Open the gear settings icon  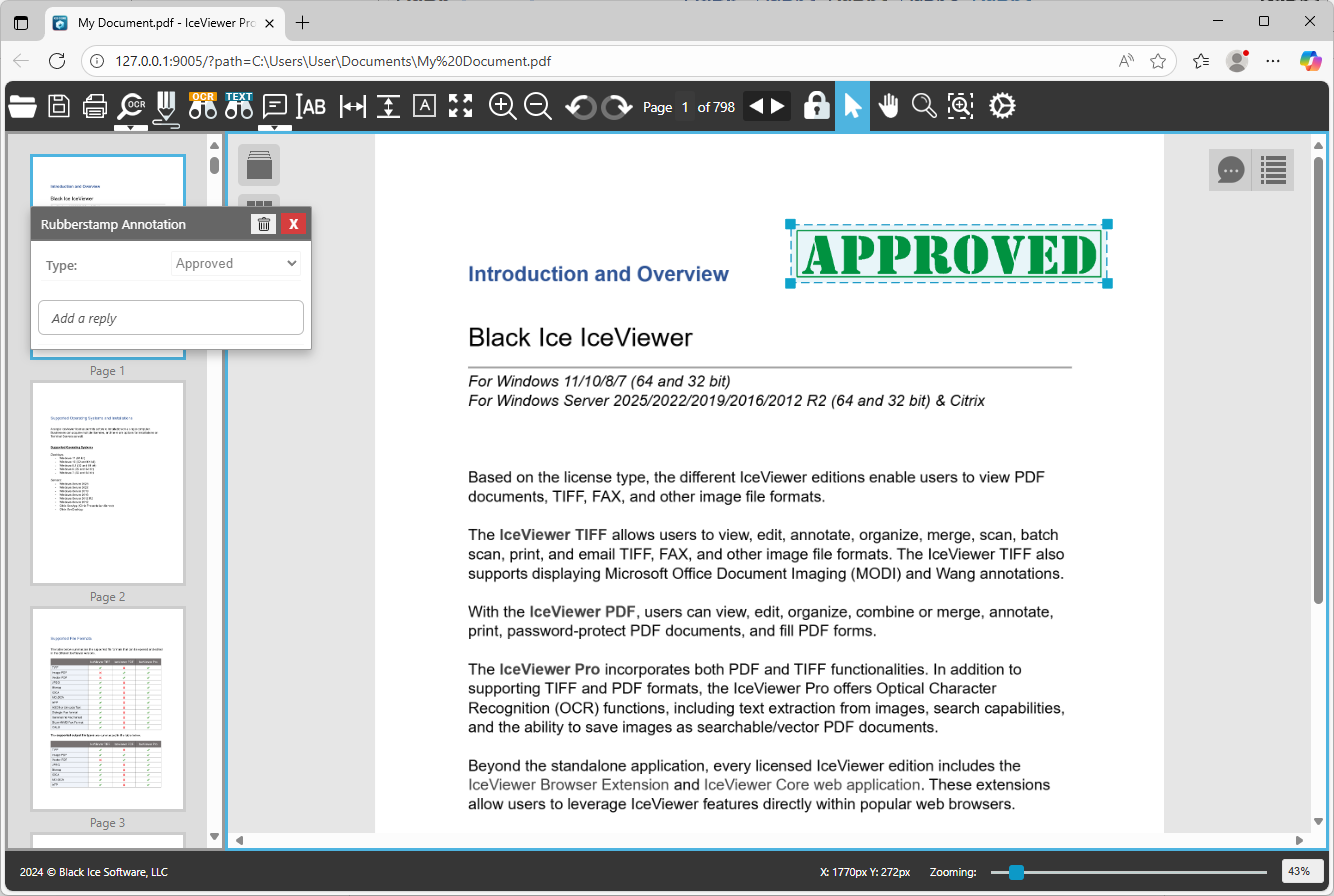1002,106
